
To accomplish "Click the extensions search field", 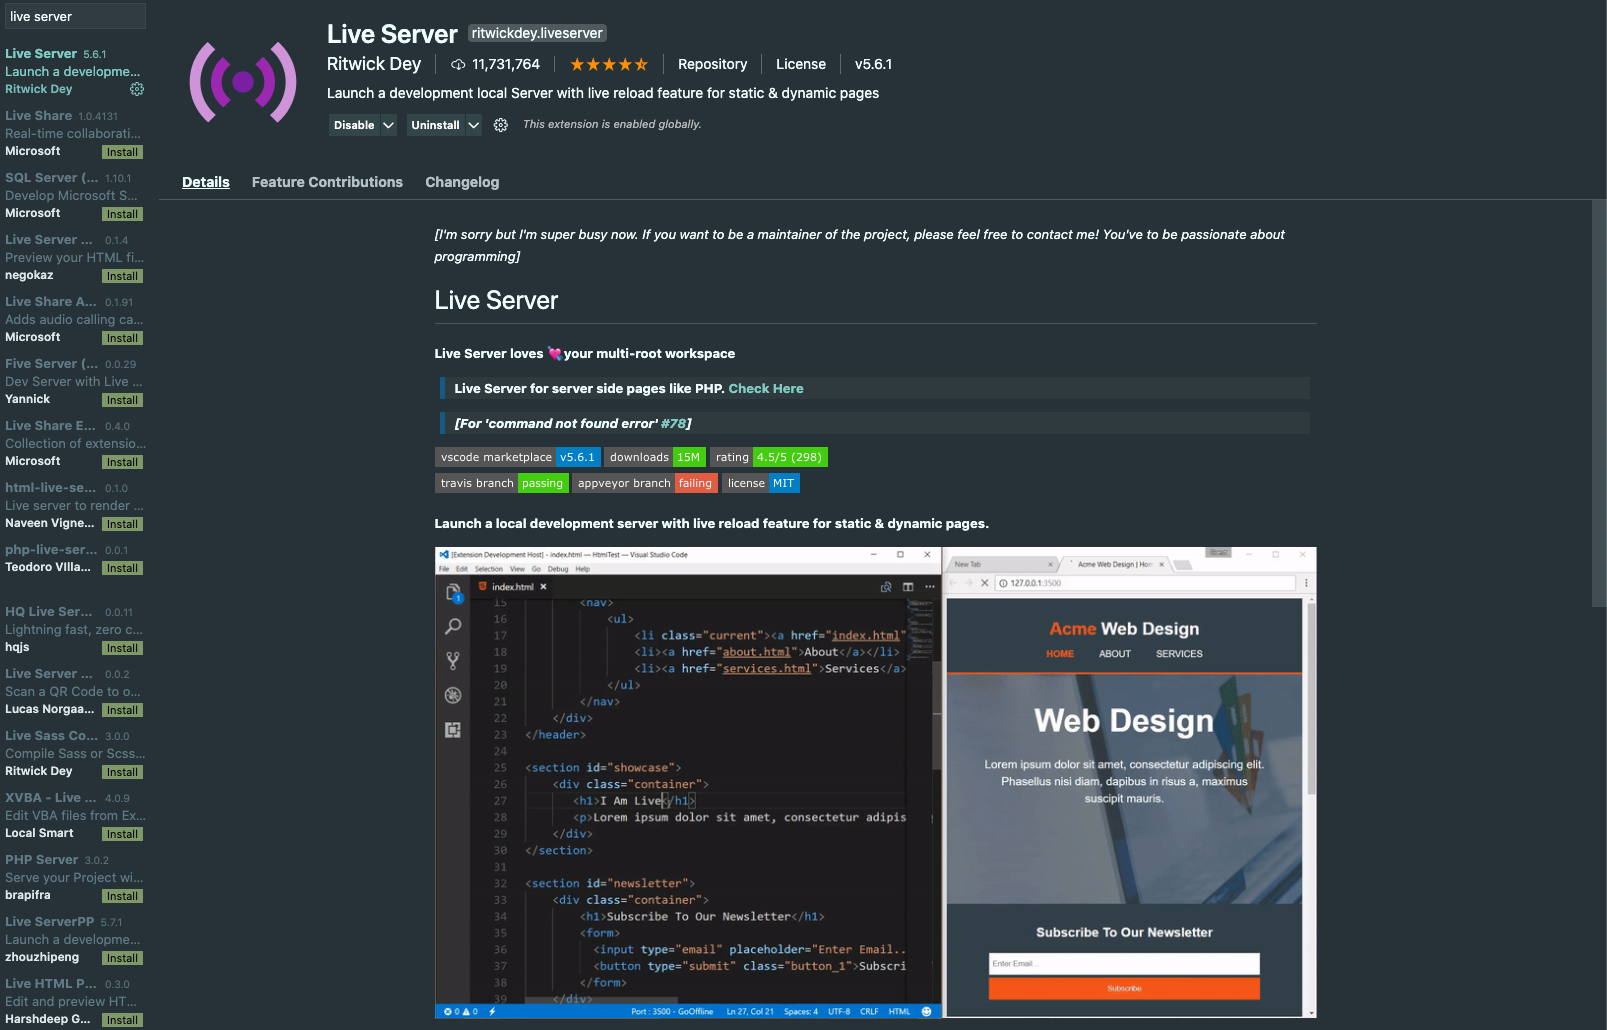I will [75, 16].
